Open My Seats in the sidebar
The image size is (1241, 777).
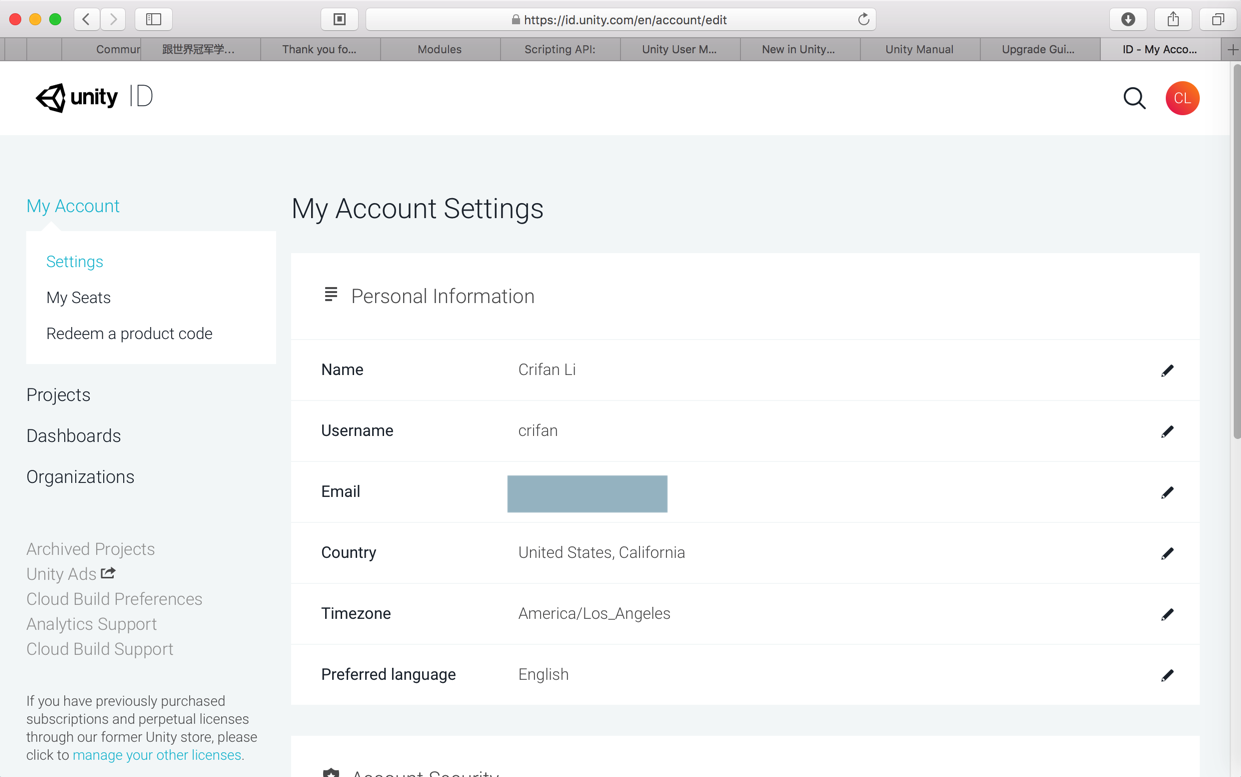point(78,298)
